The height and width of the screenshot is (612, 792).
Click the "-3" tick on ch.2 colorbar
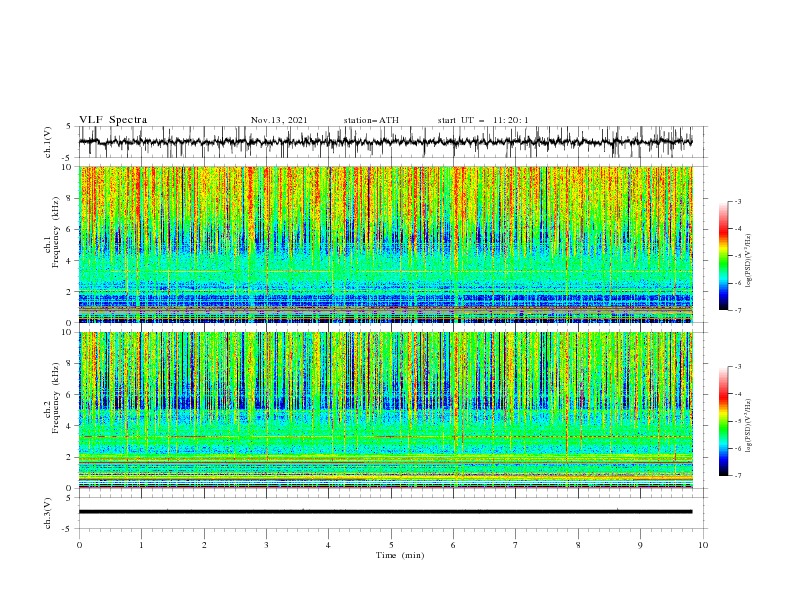pyautogui.click(x=738, y=367)
